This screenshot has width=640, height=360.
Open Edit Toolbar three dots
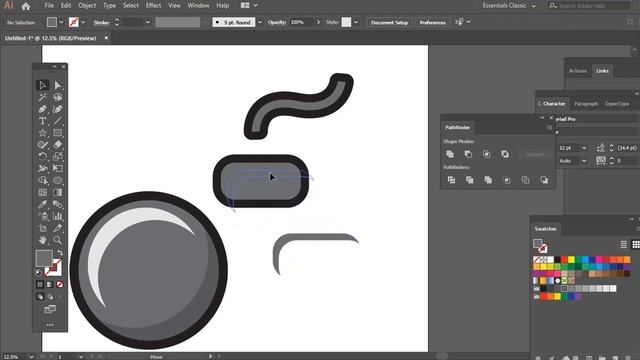tap(50, 325)
